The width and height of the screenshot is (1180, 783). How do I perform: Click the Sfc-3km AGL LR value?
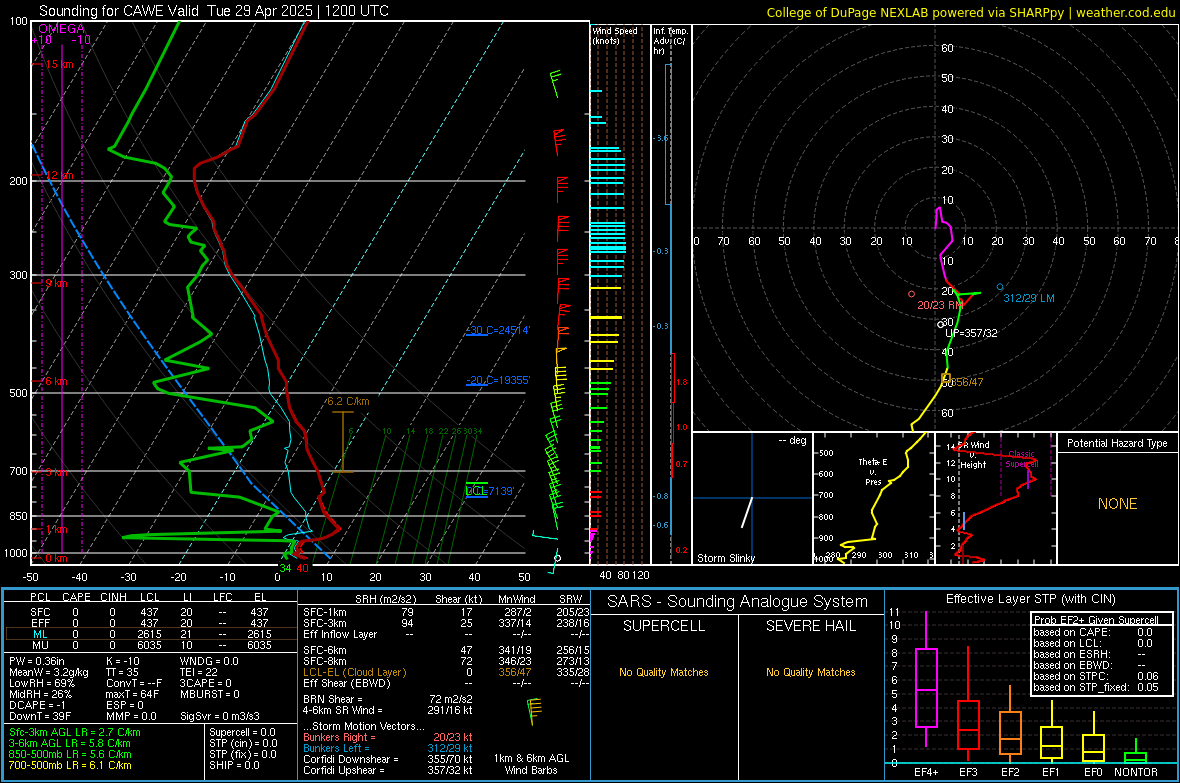click(x=75, y=733)
